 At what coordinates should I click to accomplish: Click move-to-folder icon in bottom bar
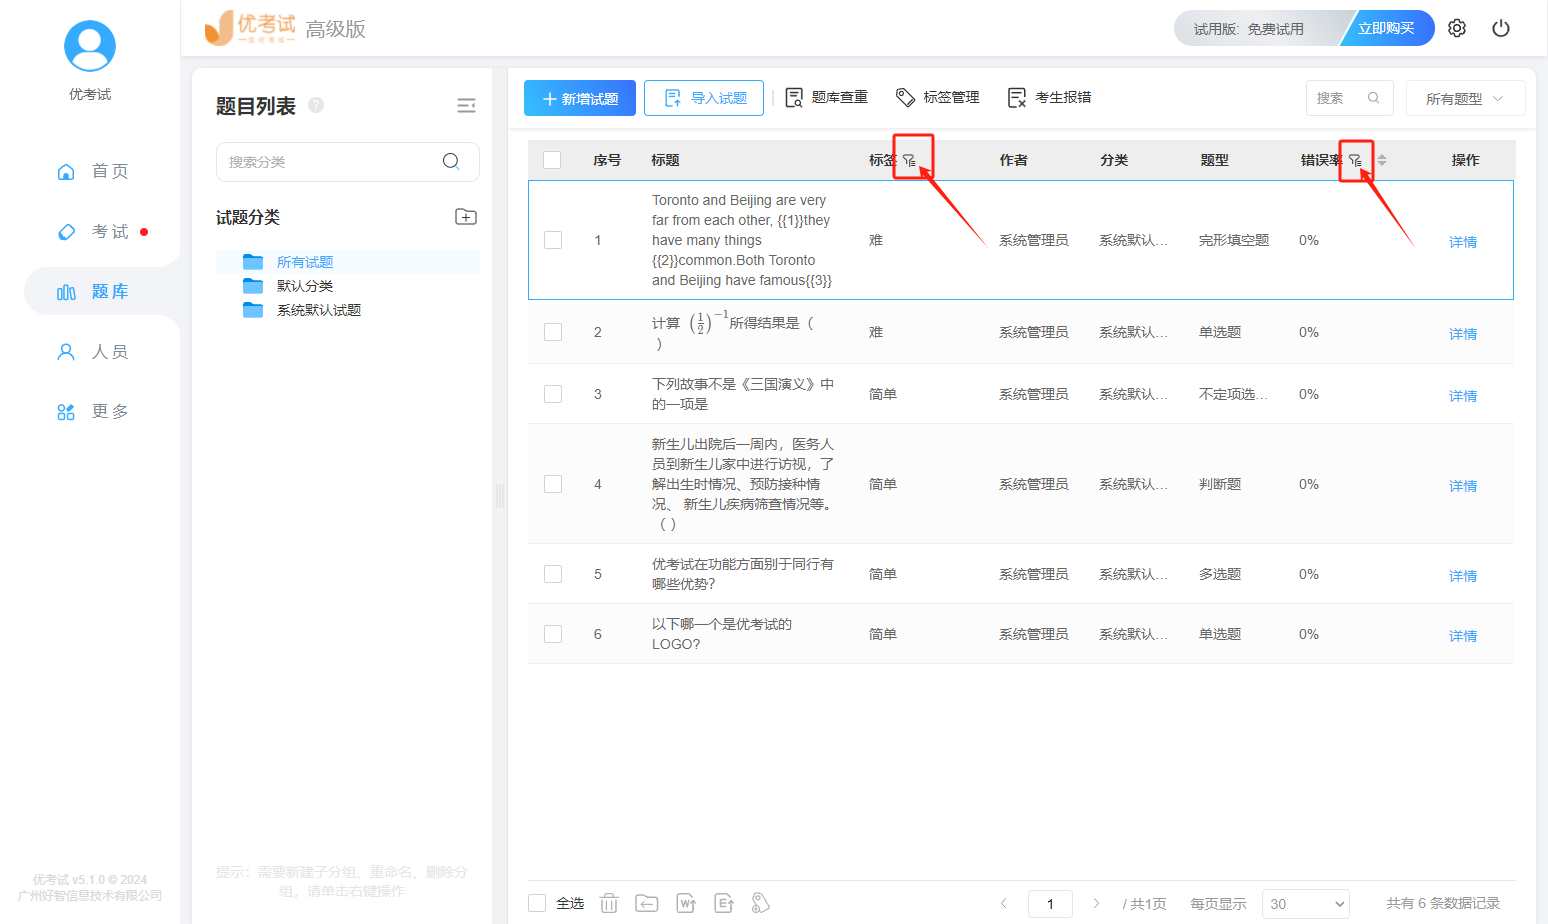647,903
